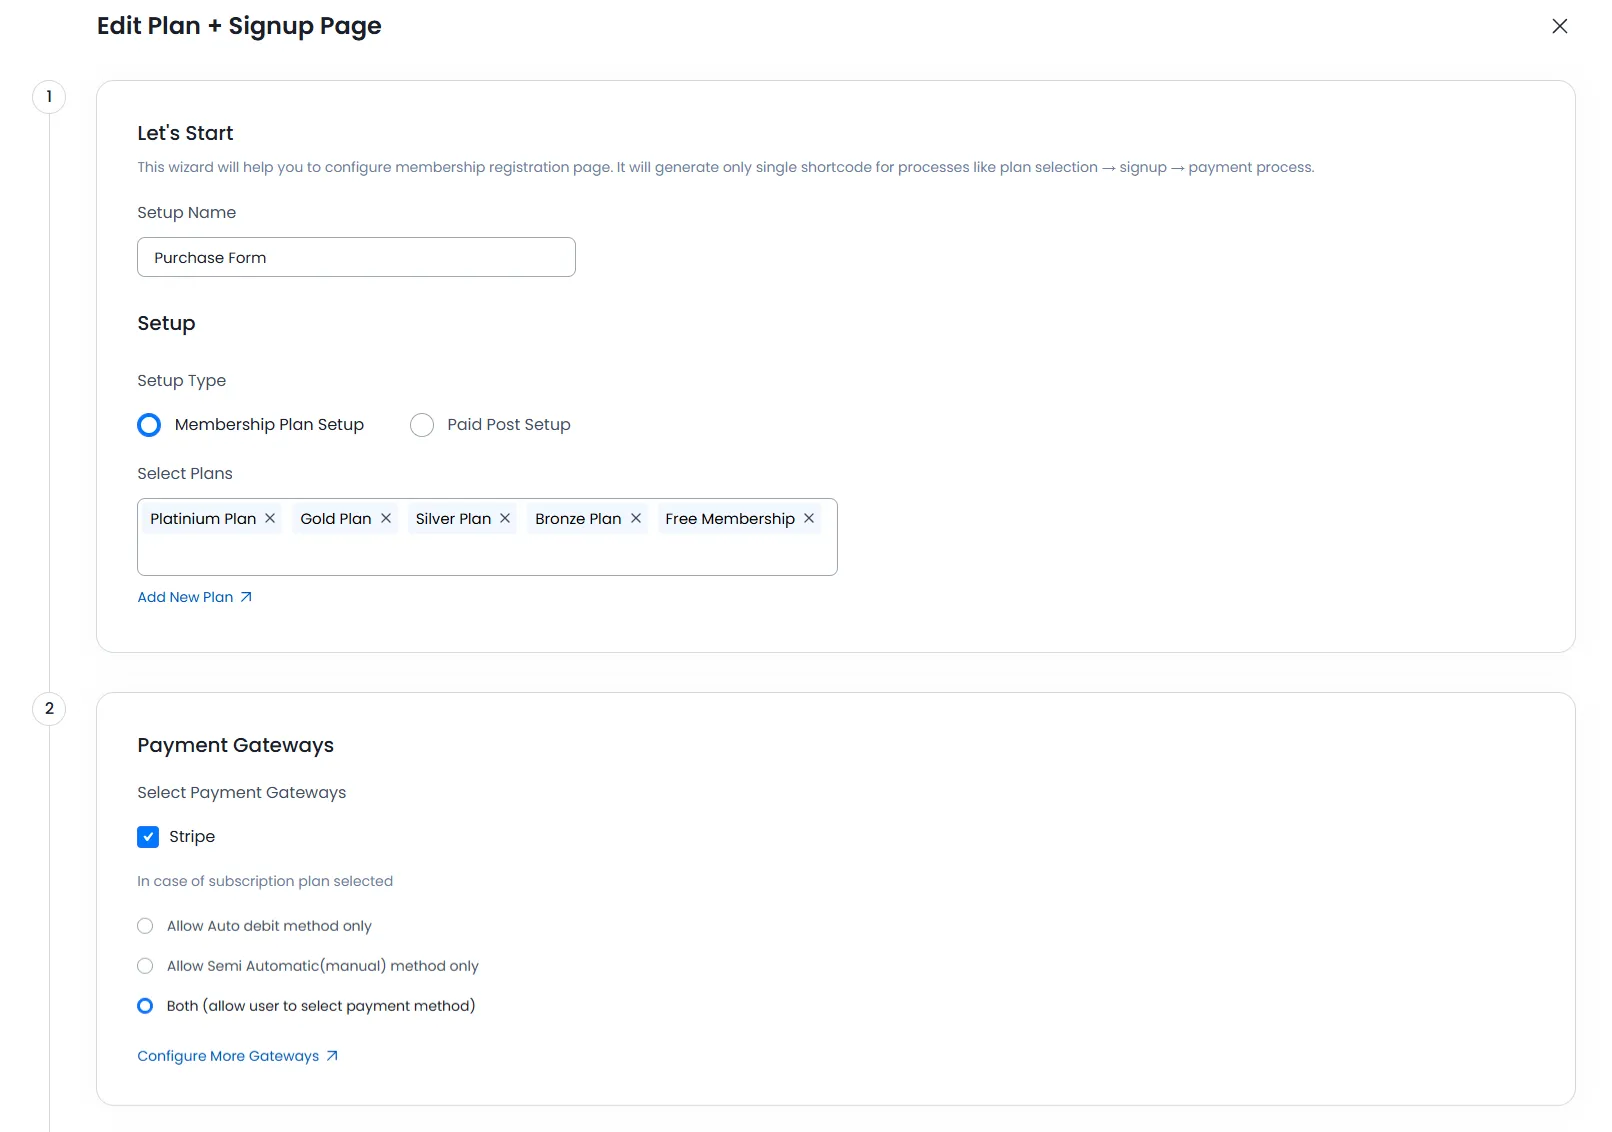
Task: Choose Allow Semi Automatic(manual) method only
Action: tap(146, 966)
